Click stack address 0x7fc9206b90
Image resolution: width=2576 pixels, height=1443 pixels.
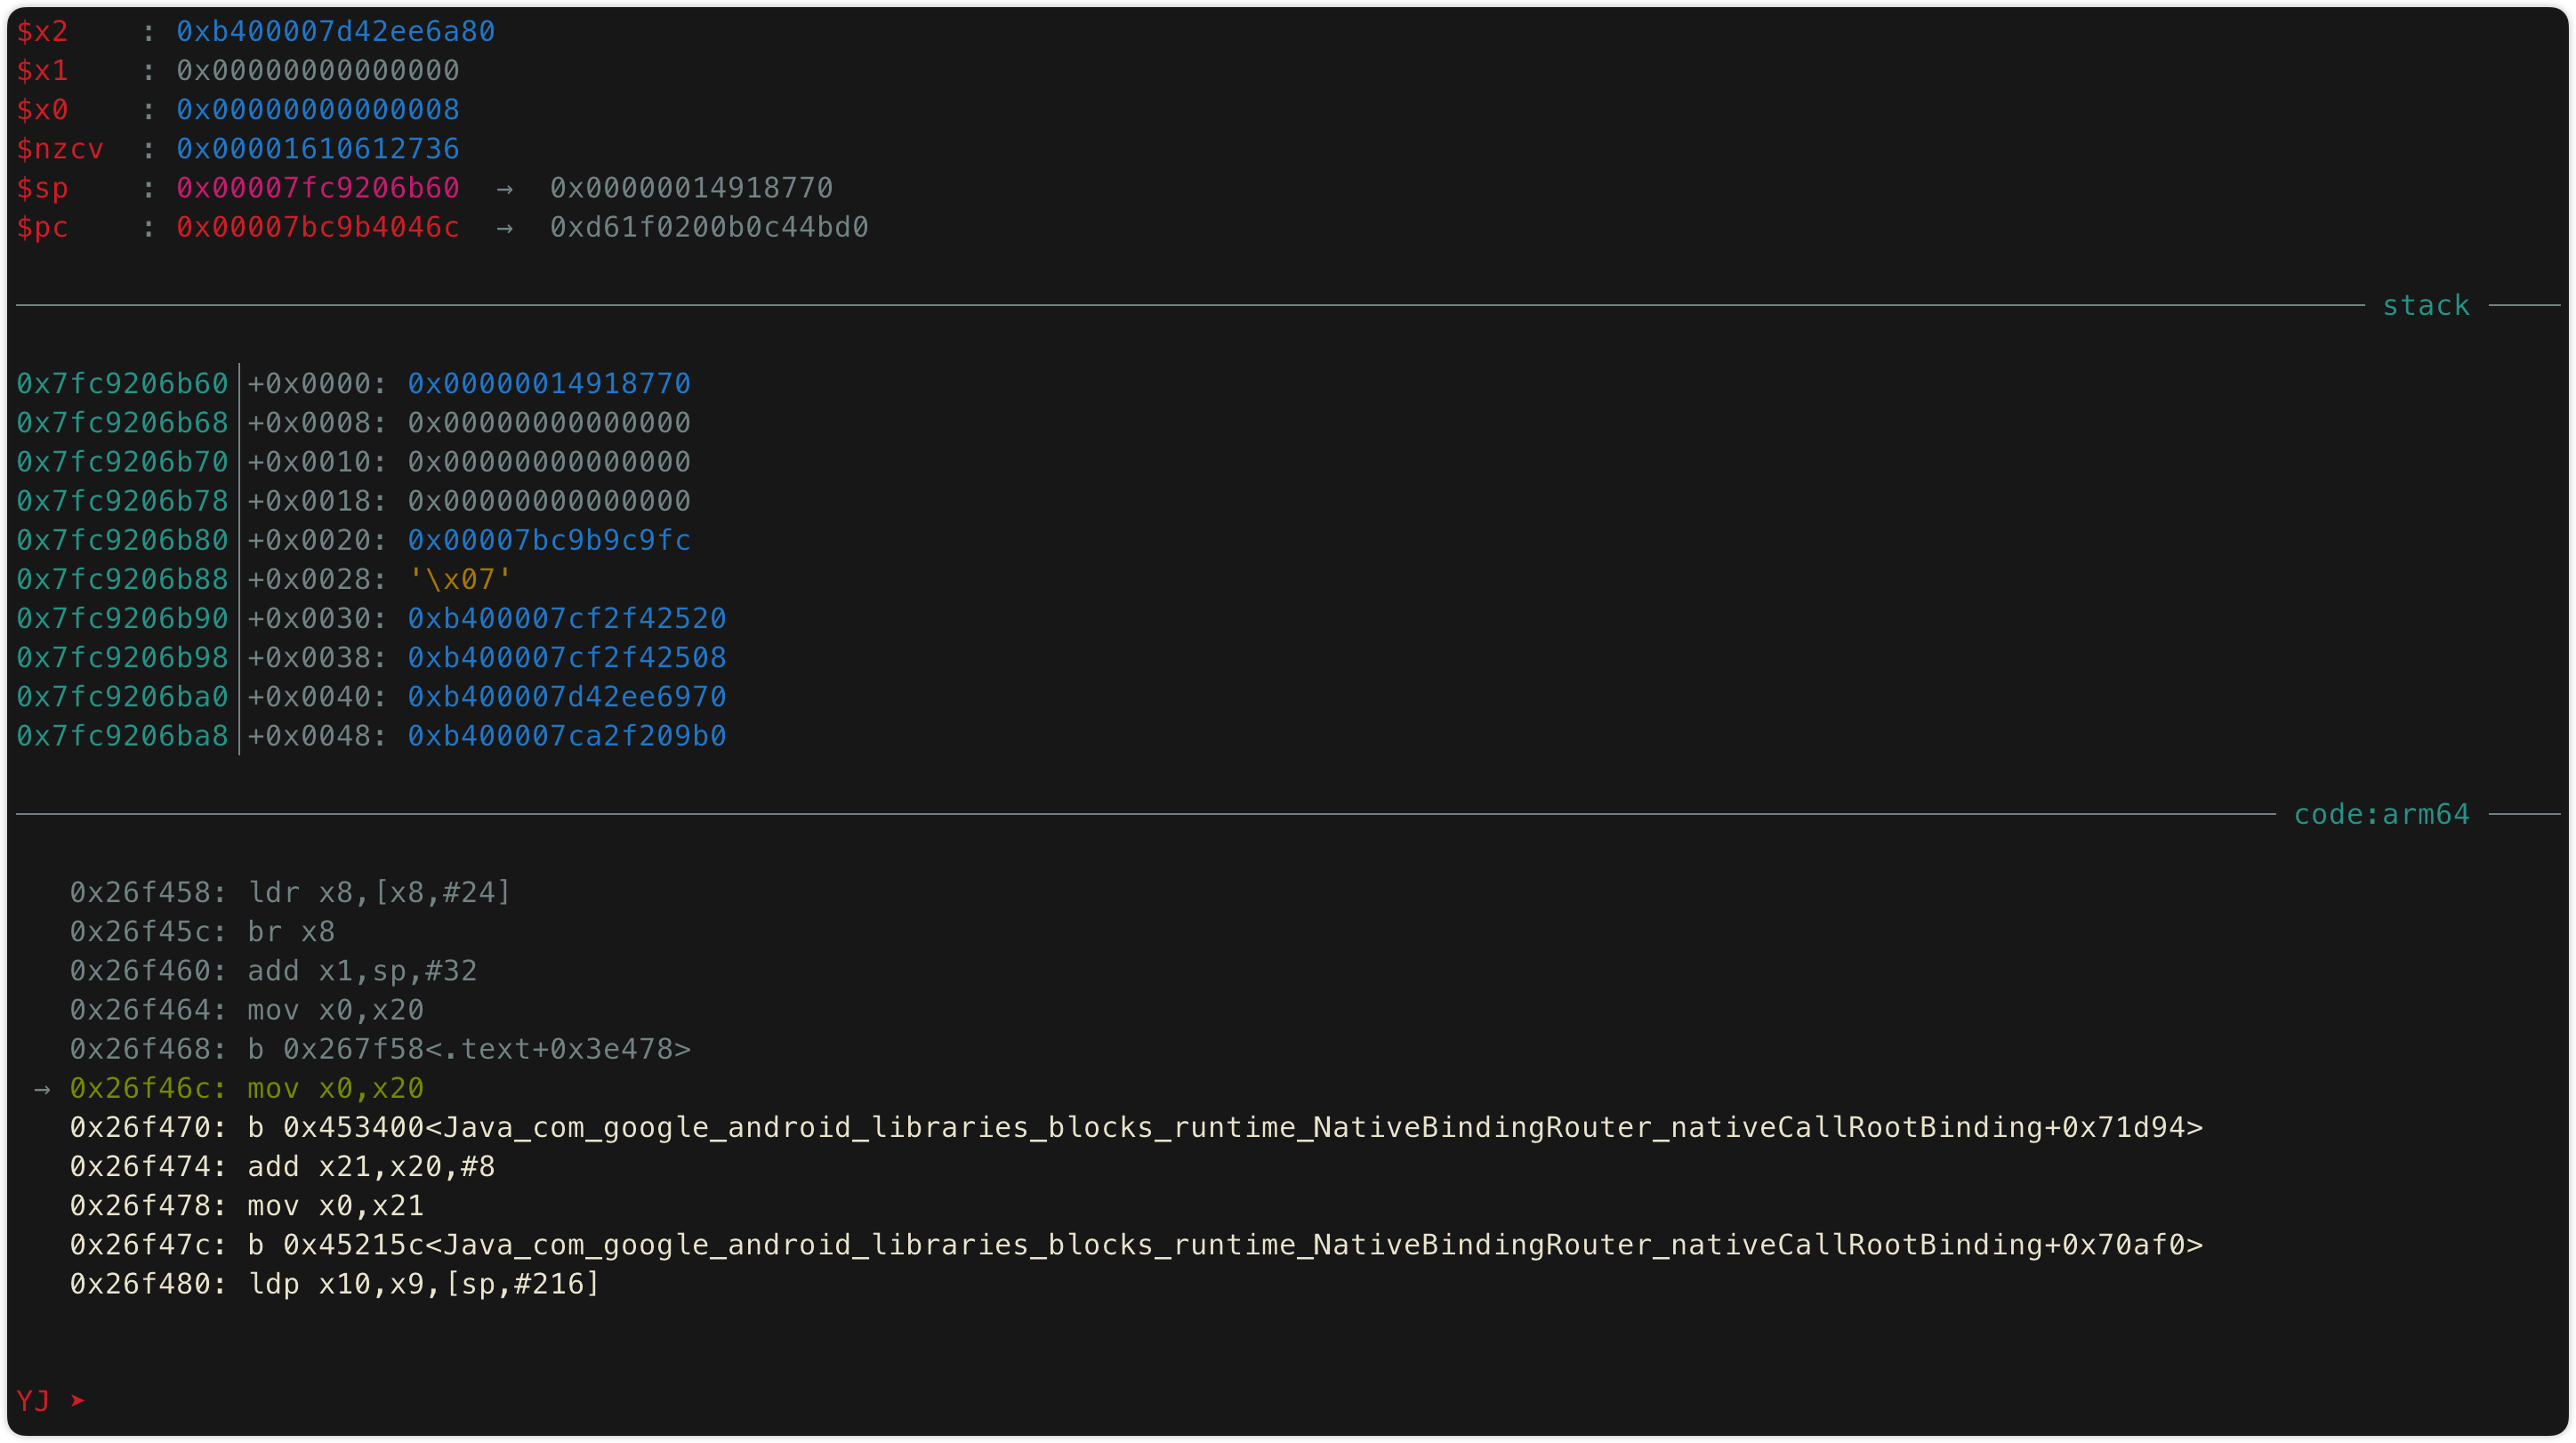[x=122, y=618]
